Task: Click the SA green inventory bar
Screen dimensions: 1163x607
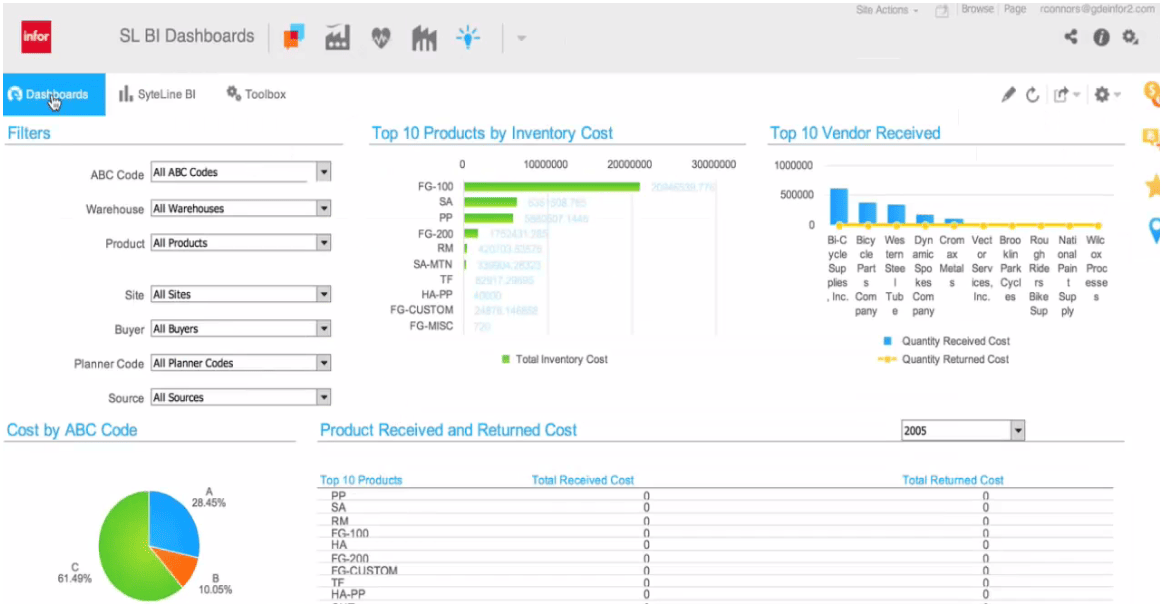Action: [490, 202]
